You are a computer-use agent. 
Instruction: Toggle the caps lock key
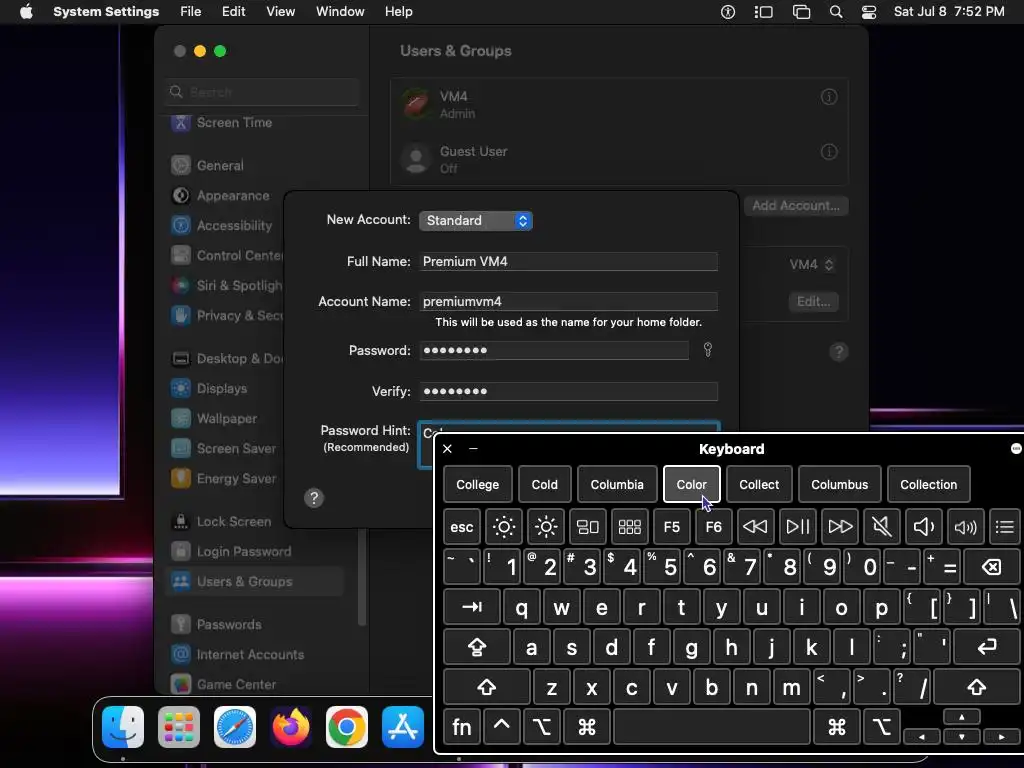tap(477, 647)
